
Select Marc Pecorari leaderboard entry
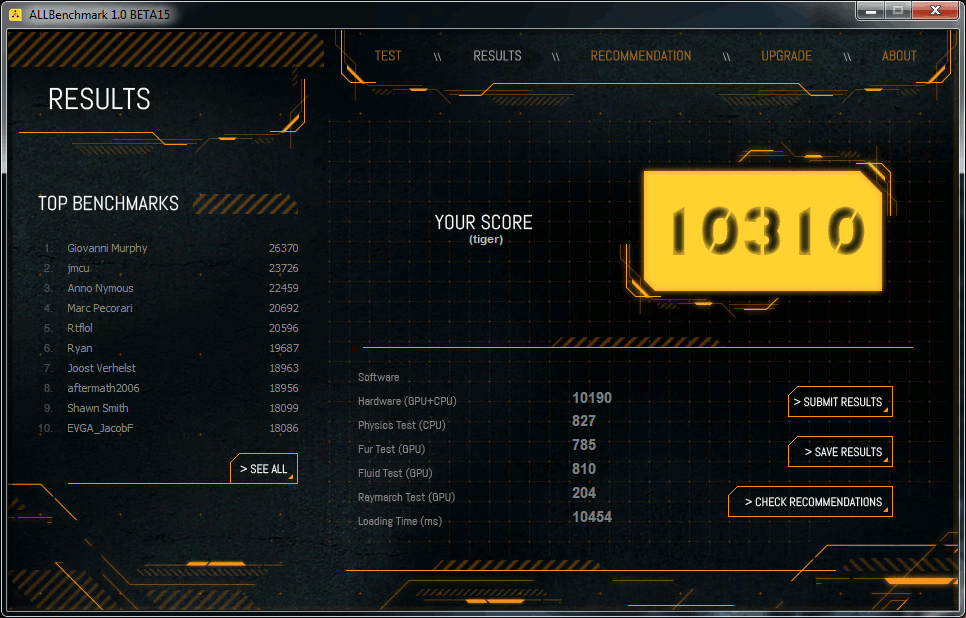(x=100, y=308)
